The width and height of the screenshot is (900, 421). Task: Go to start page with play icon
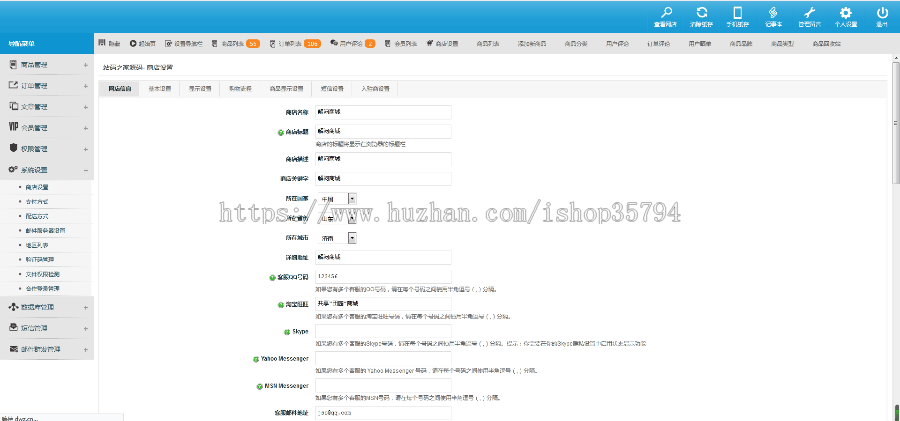(133, 43)
